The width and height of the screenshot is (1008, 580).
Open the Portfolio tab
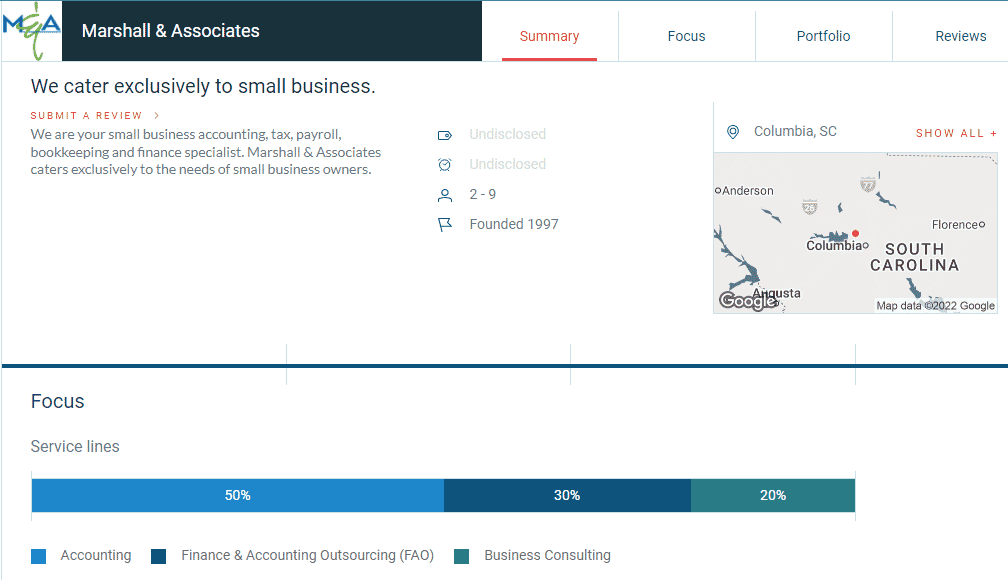(x=823, y=35)
